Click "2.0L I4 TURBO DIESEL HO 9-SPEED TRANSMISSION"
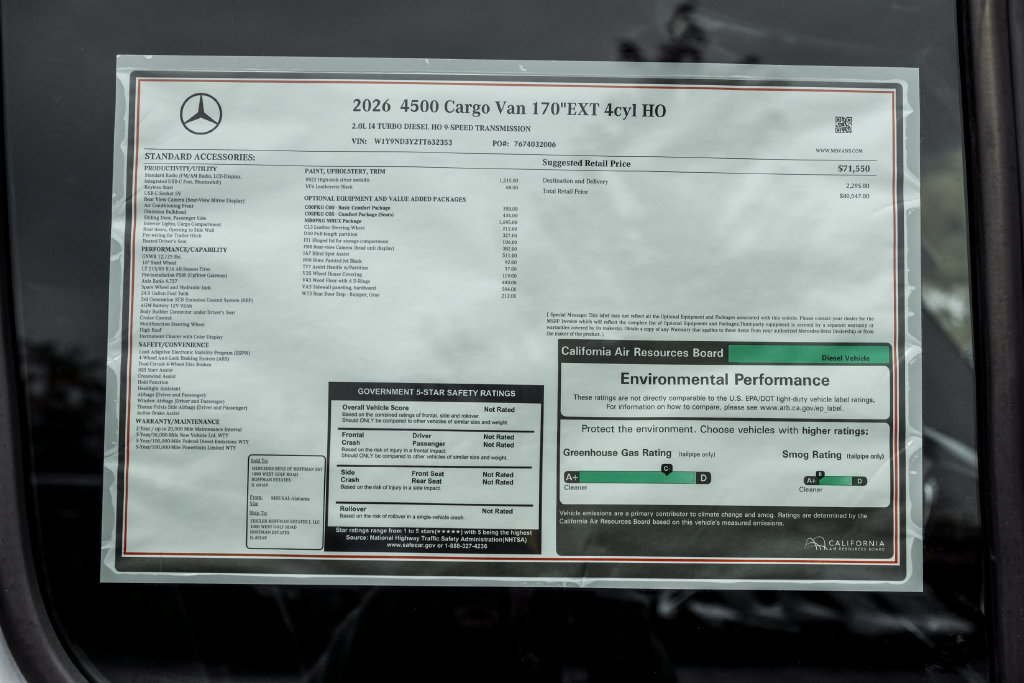The width and height of the screenshot is (1024, 683). 441,127
